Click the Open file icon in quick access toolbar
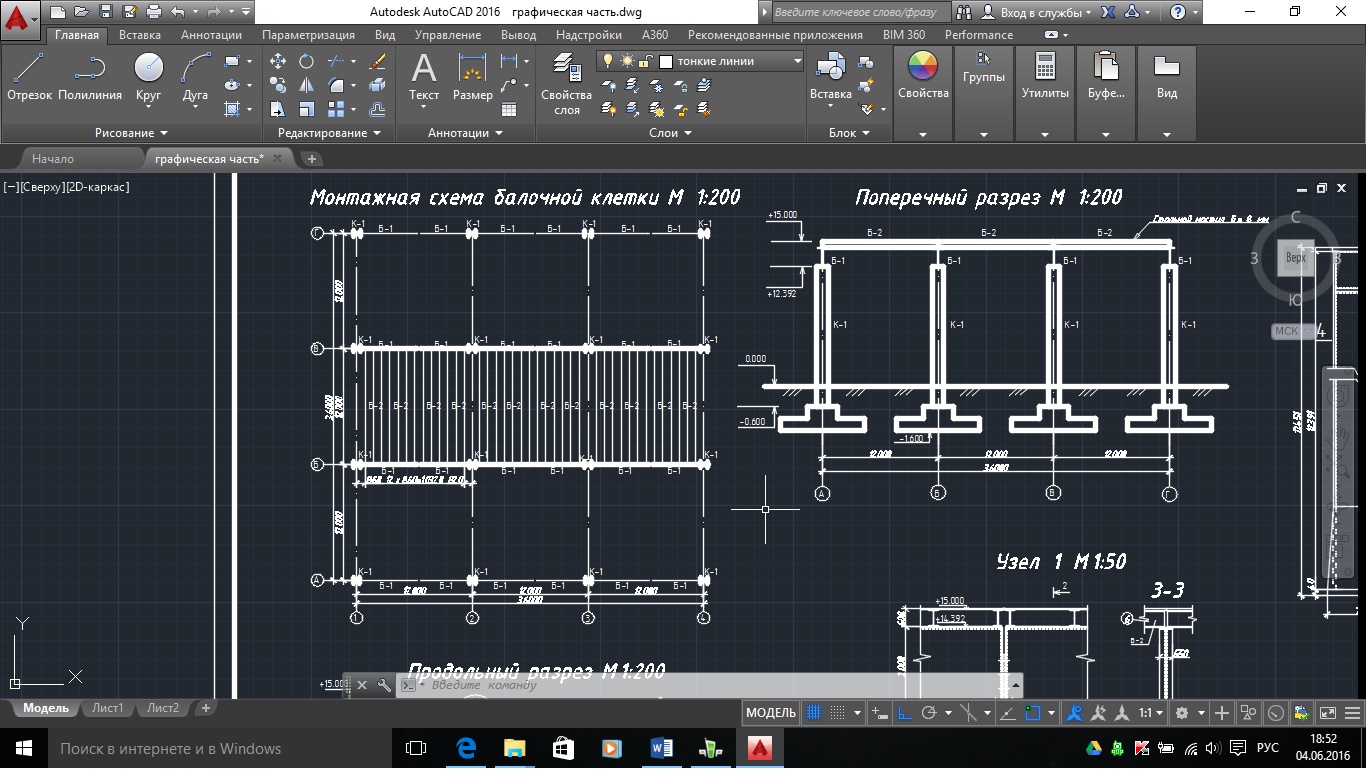 point(82,12)
